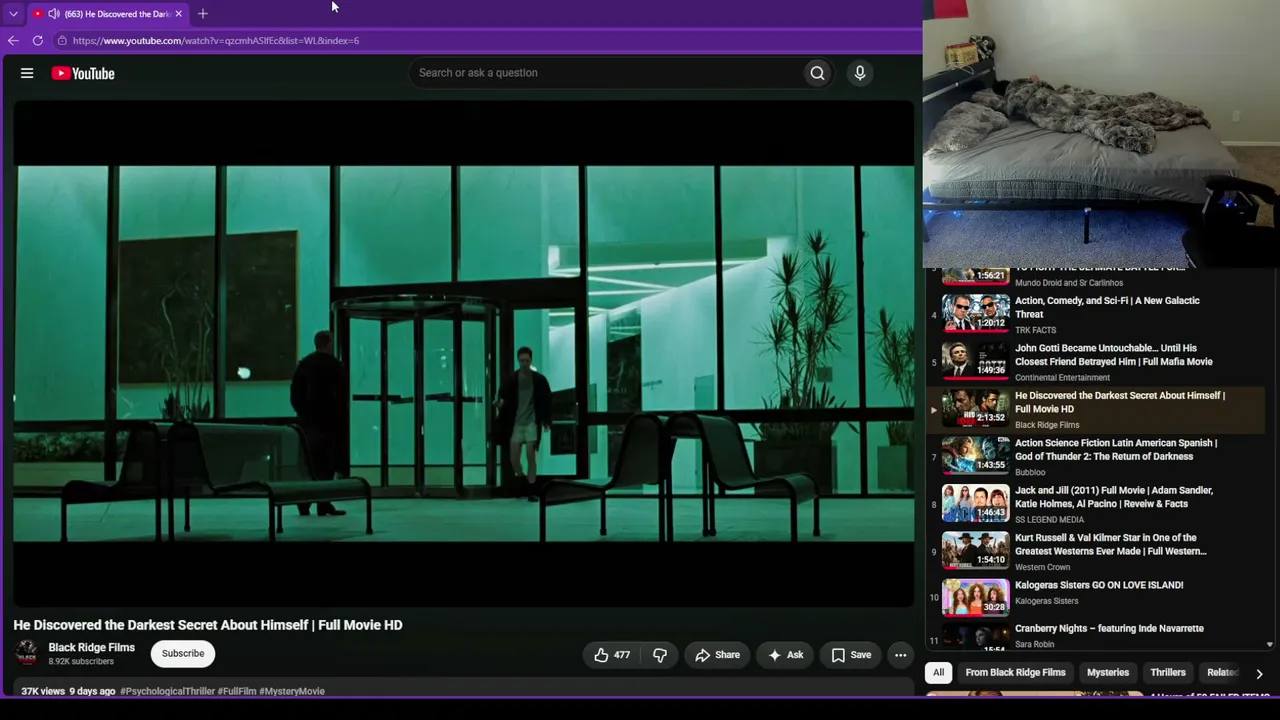Go to the YouTube home logo
Viewport: 1280px width, 720px height.
tap(83, 73)
